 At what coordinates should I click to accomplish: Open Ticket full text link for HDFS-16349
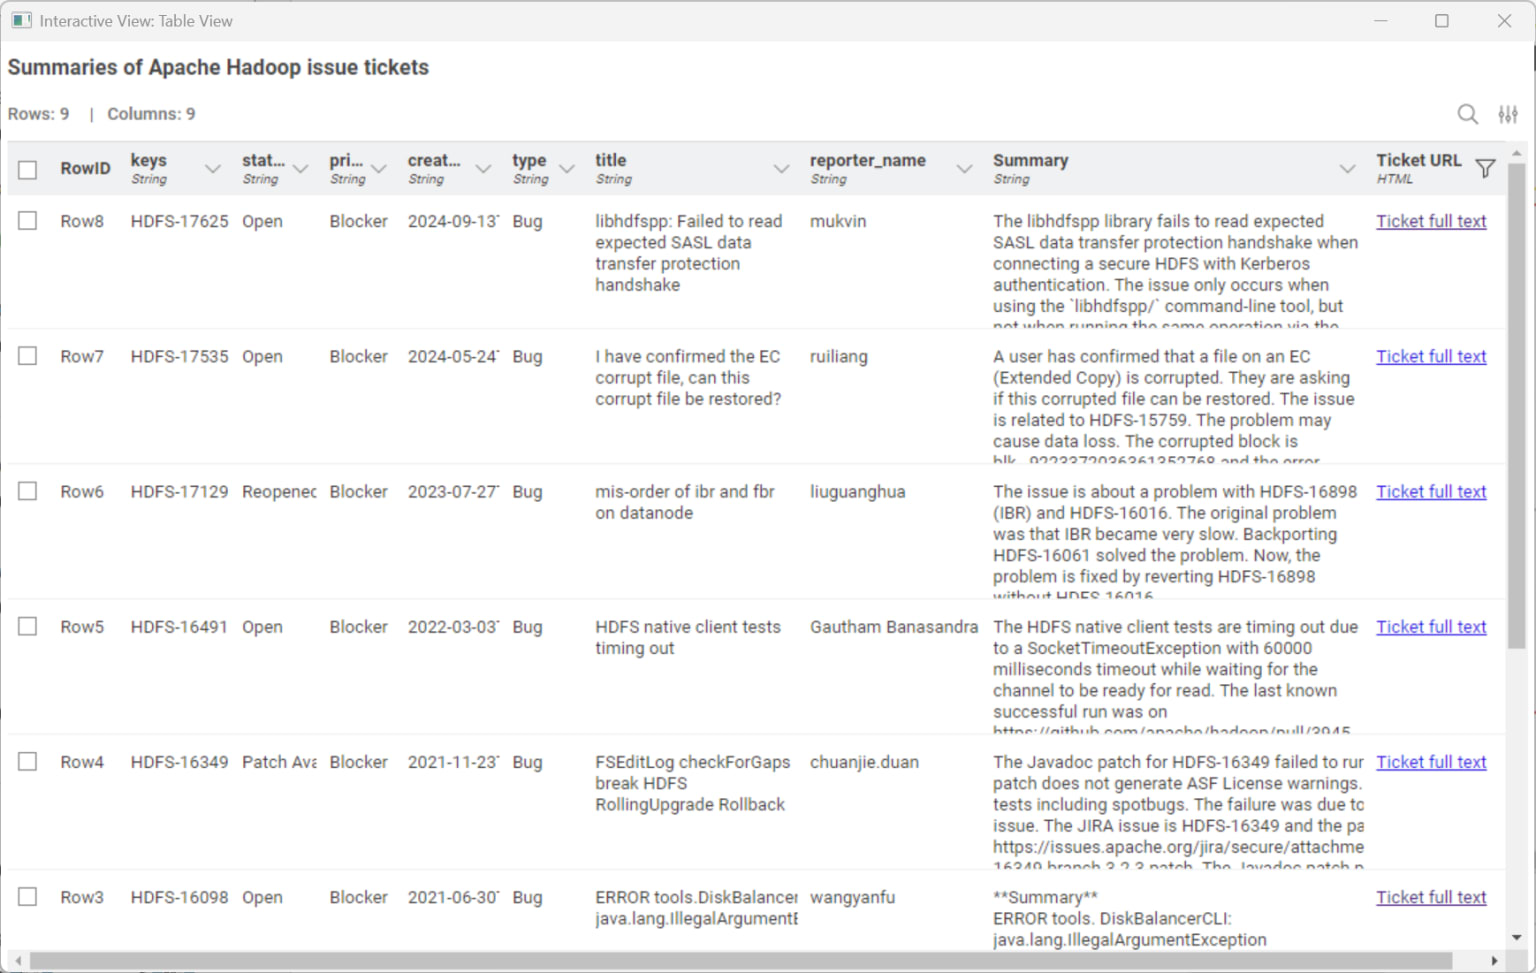pyautogui.click(x=1431, y=761)
